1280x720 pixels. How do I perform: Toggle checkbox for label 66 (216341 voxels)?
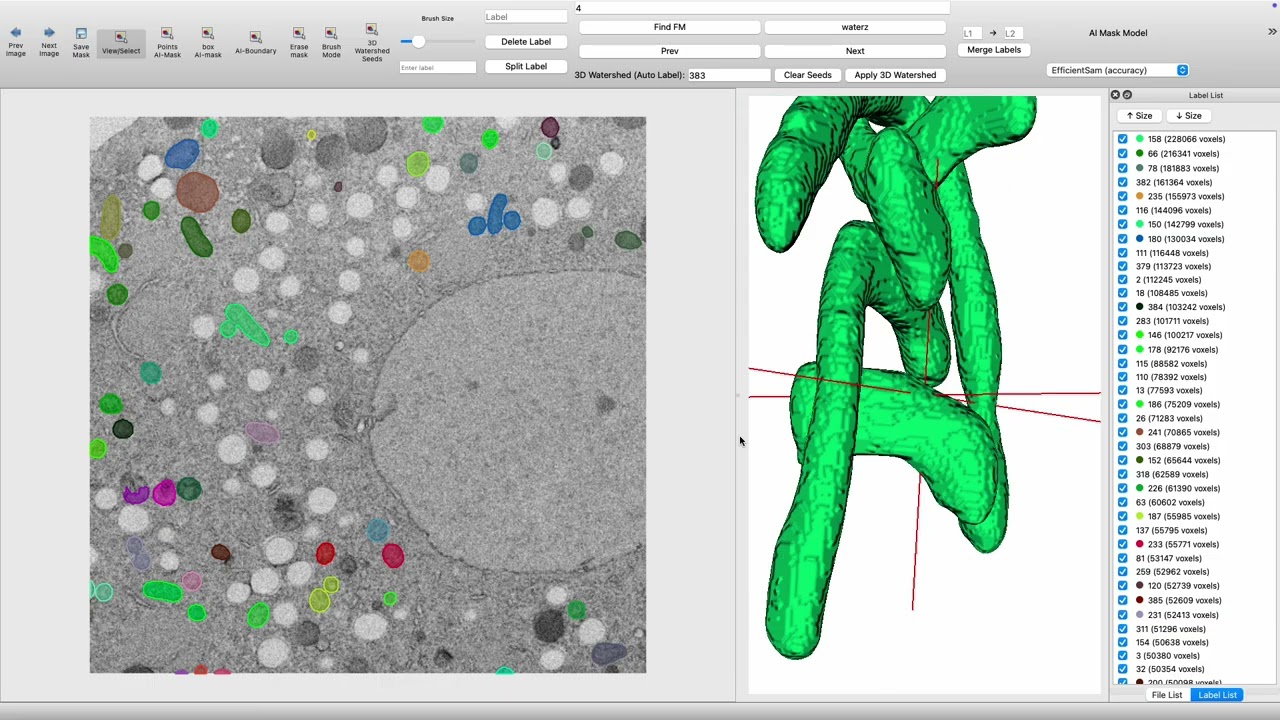[1123, 153]
